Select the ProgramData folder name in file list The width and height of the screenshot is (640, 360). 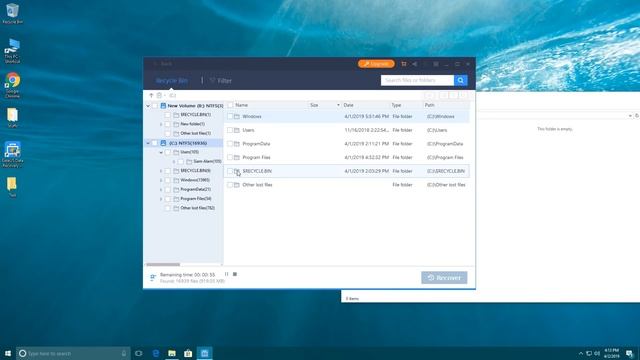coord(256,144)
